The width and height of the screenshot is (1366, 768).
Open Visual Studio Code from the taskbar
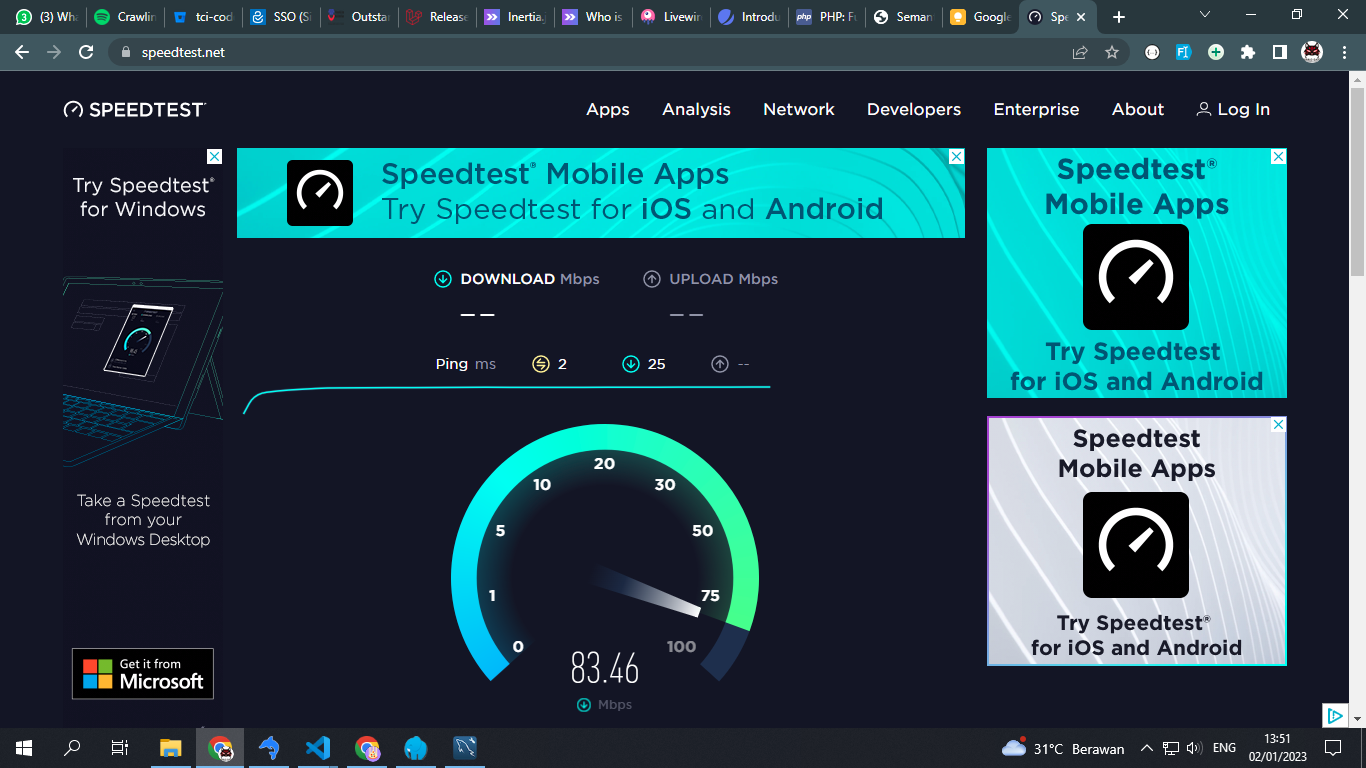[318, 748]
